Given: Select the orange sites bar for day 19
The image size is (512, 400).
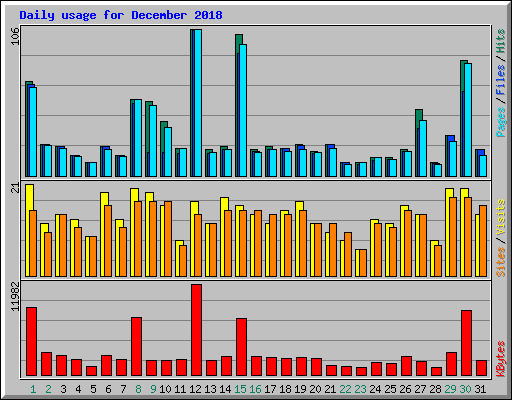Looking at the screenshot, I should (303, 243).
